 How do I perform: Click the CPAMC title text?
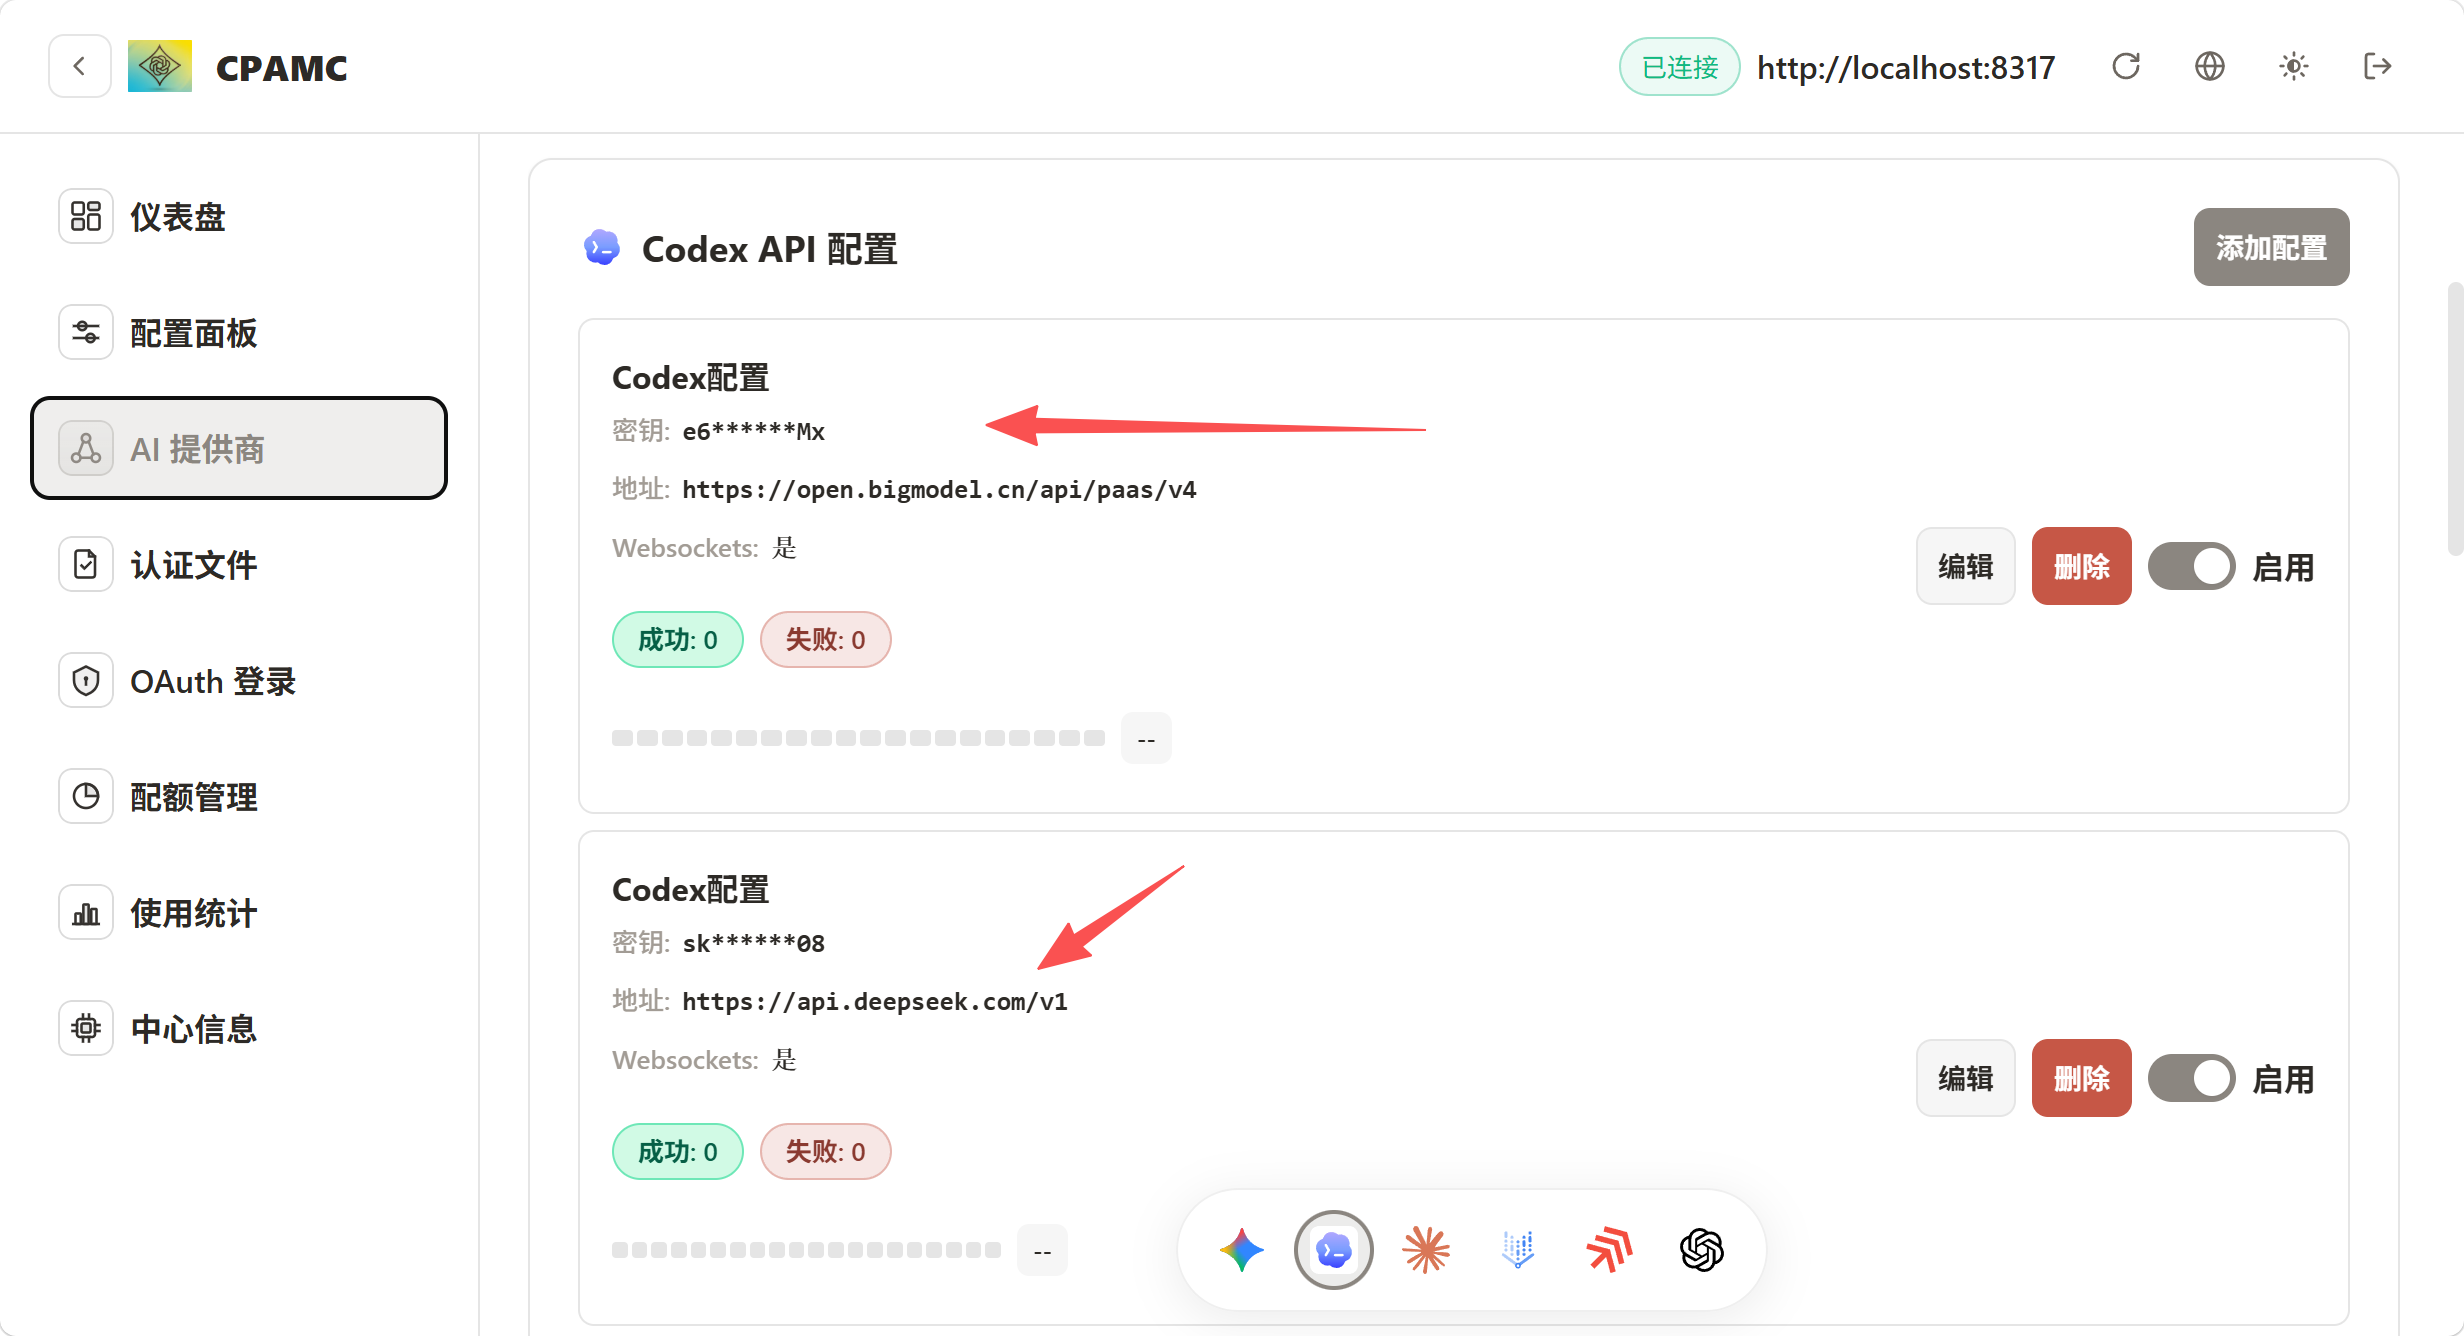pos(282,68)
